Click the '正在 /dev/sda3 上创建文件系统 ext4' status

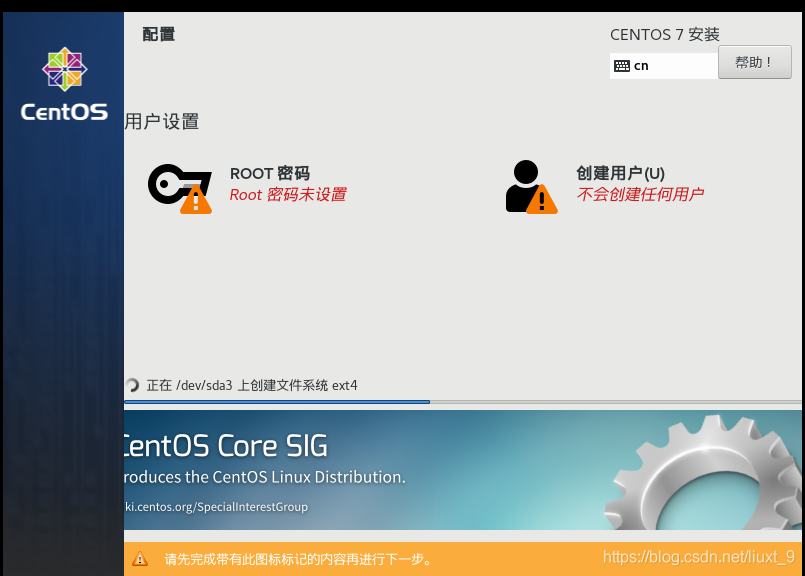tap(252, 385)
